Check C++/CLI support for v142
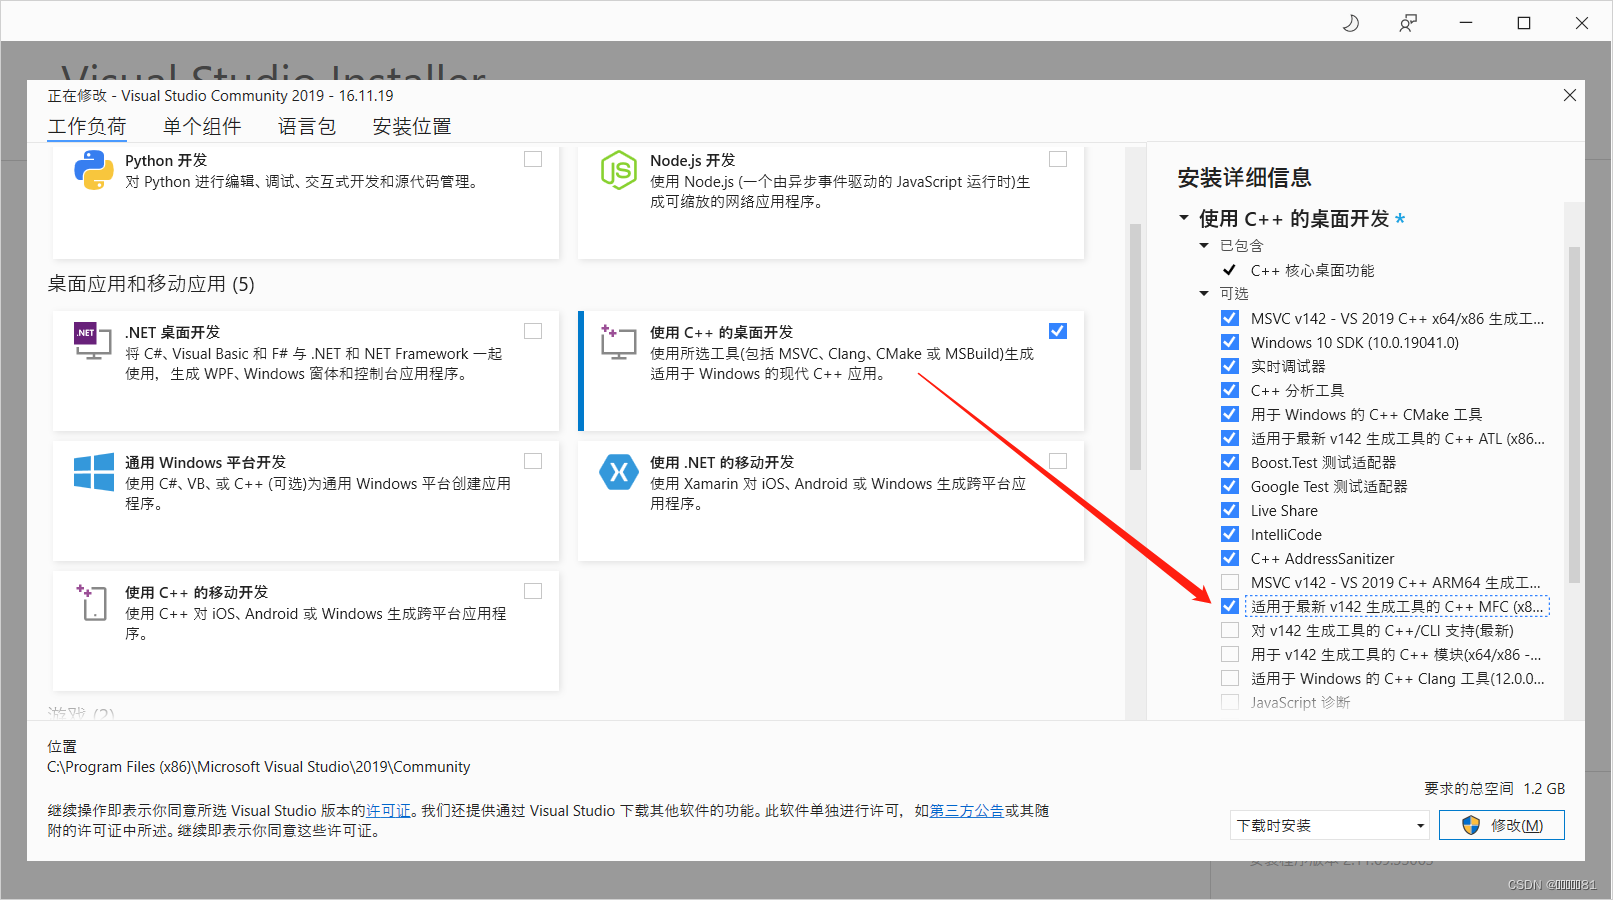 1230,630
